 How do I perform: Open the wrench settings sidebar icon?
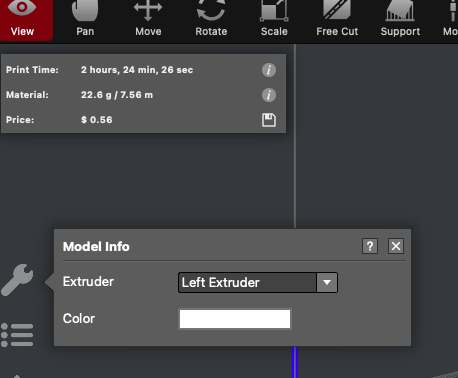[x=17, y=280]
